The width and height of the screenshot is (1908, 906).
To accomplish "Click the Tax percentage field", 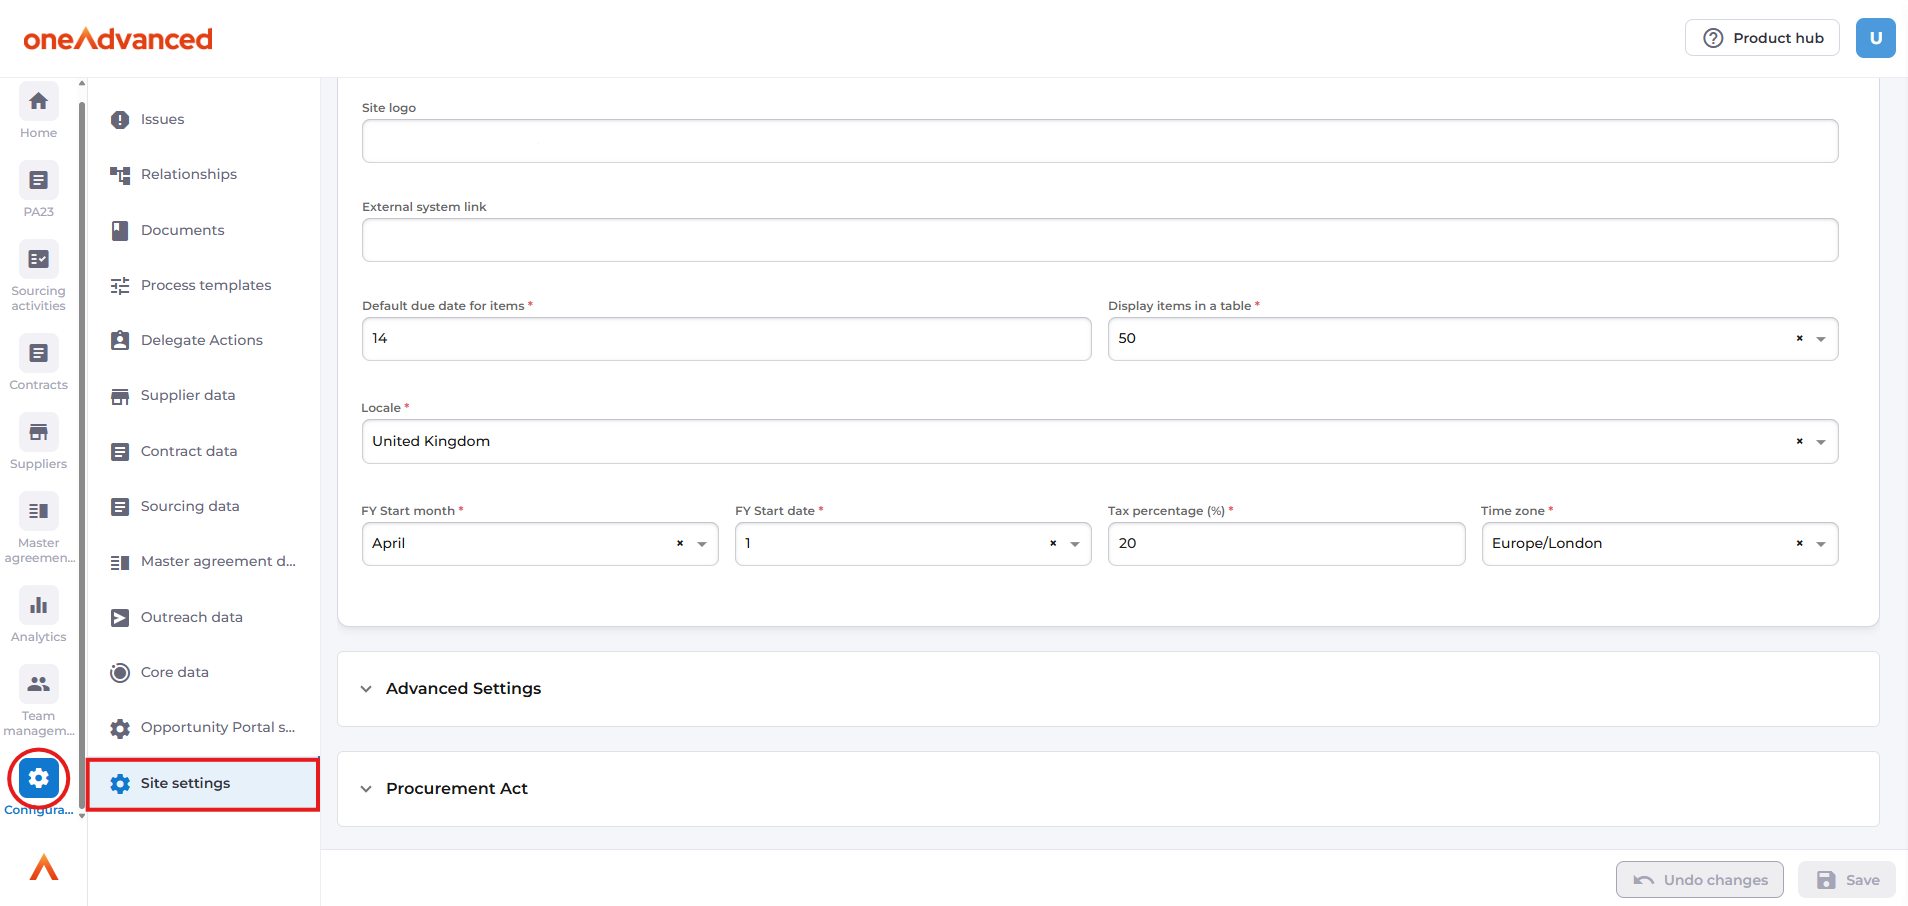I will 1286,544.
